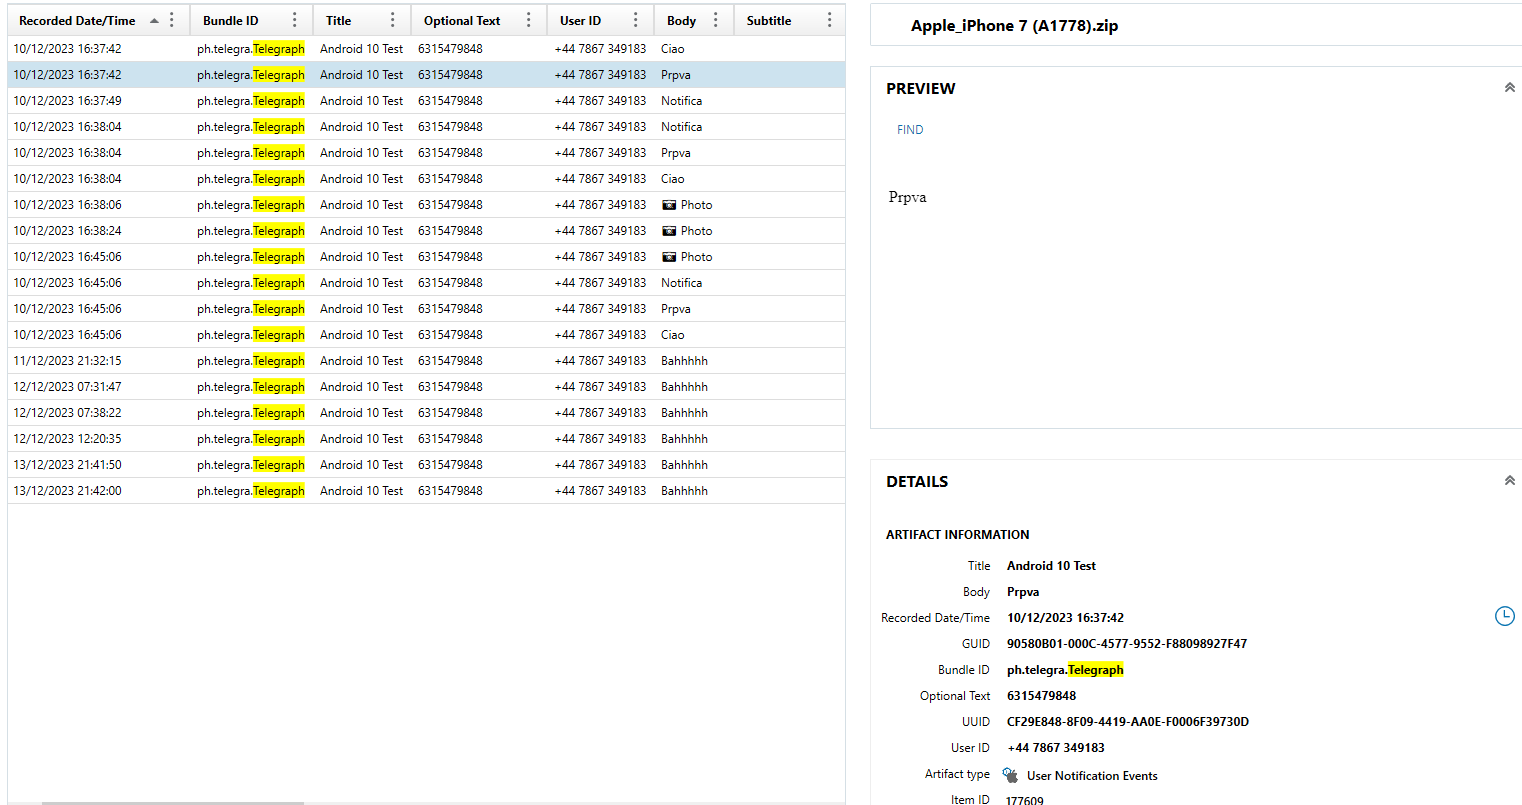Collapse the PREVIEW panel
1522x805 pixels.
coord(1509,88)
